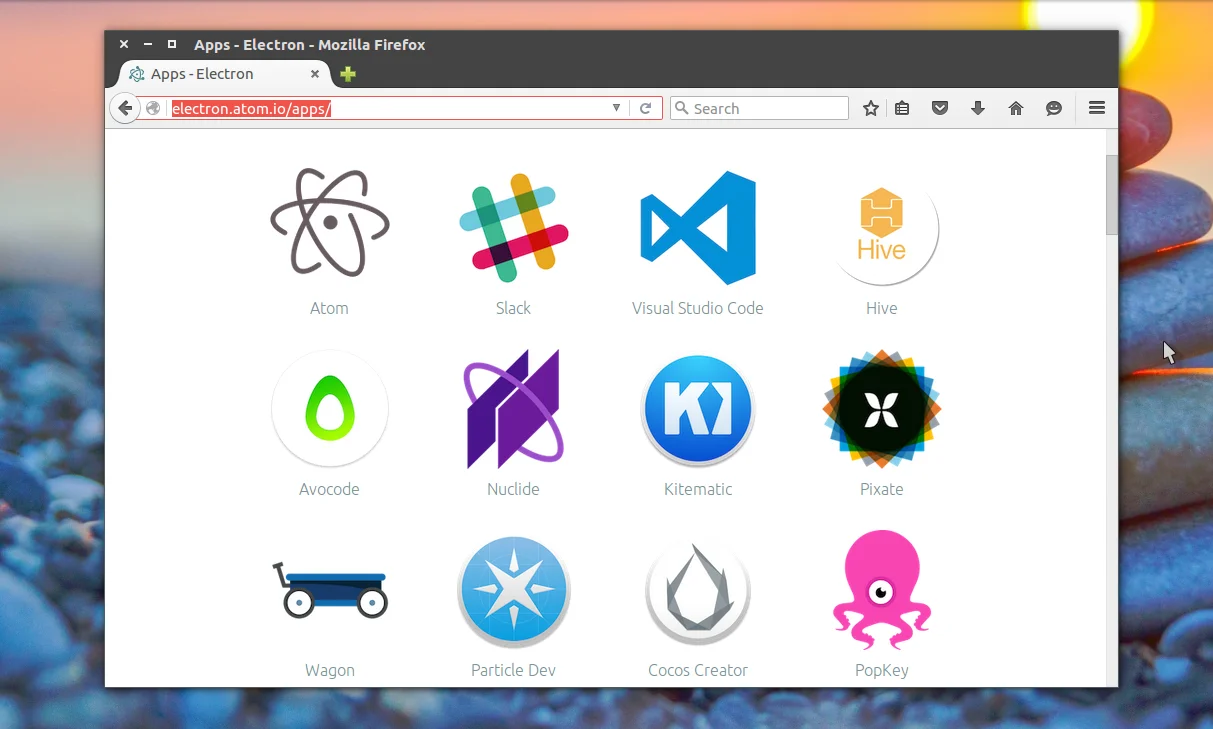Click the magnifier icon in search box
The height and width of the screenshot is (729, 1213).
tap(682, 108)
